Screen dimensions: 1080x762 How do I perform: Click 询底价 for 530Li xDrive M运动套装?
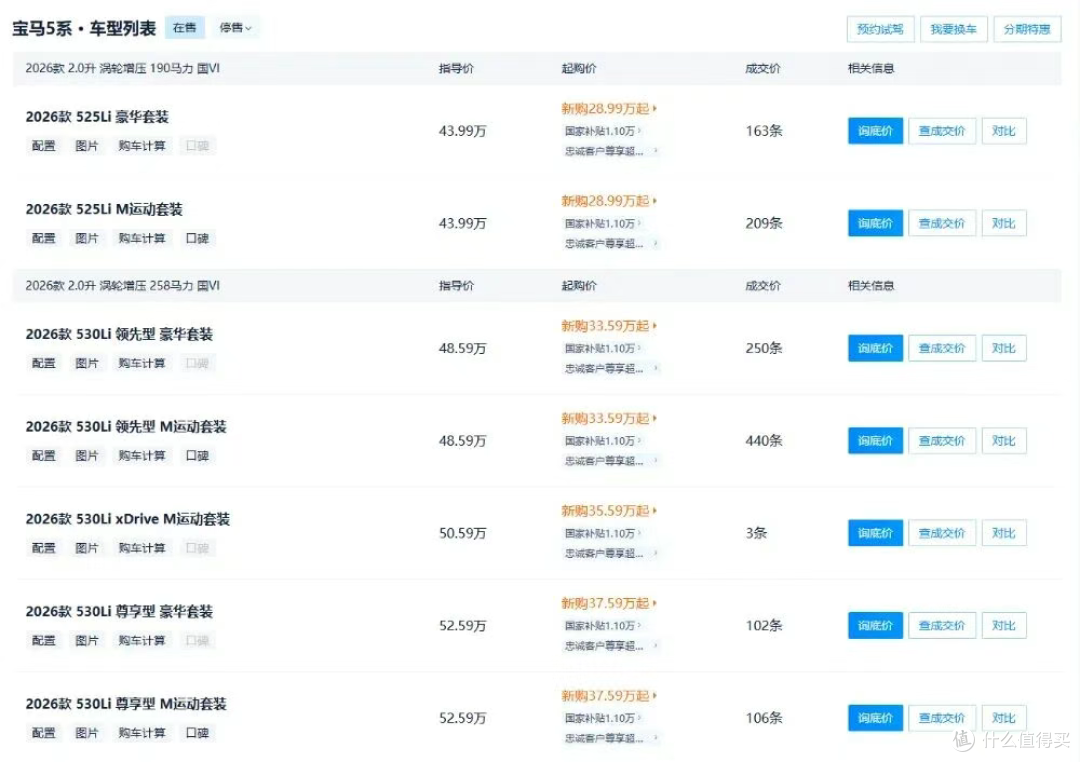pos(875,533)
